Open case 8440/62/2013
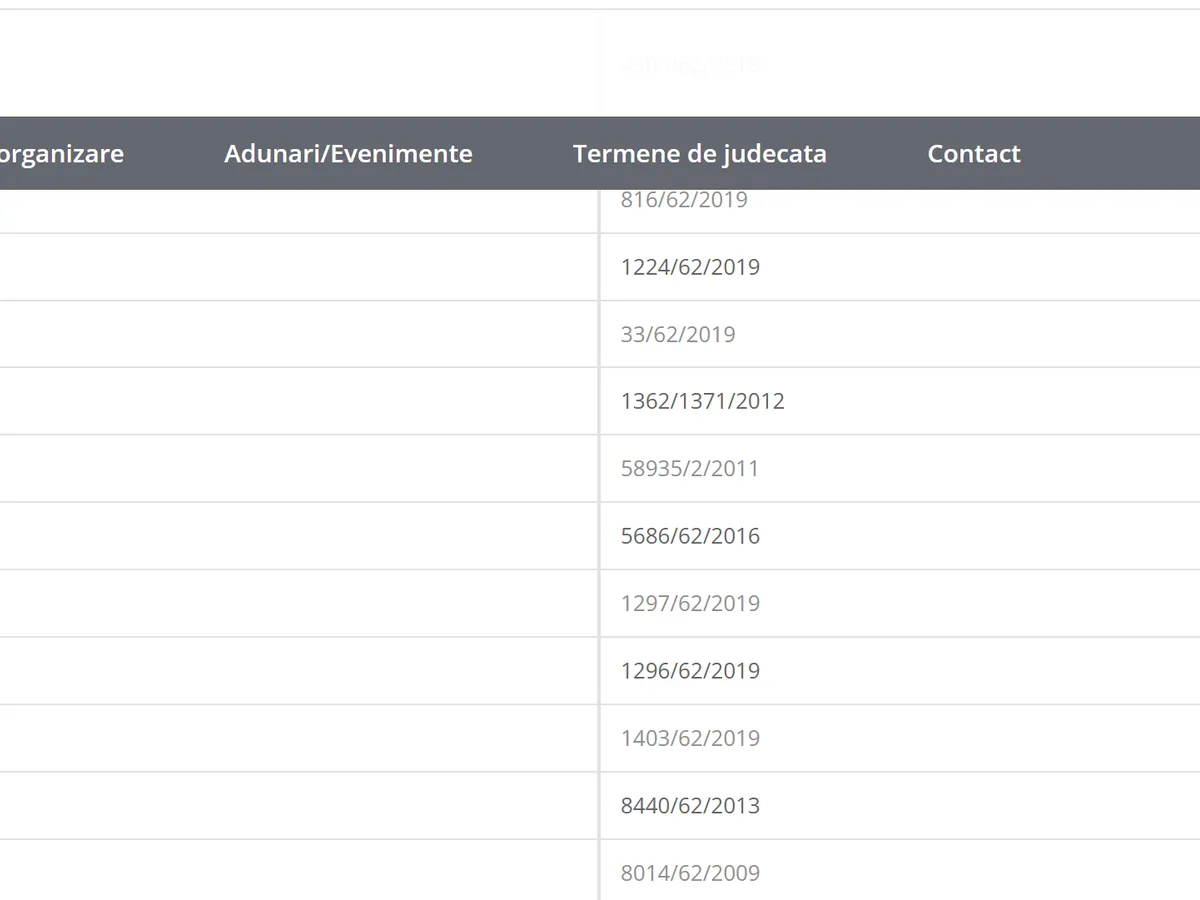The image size is (1200, 900). click(x=690, y=805)
